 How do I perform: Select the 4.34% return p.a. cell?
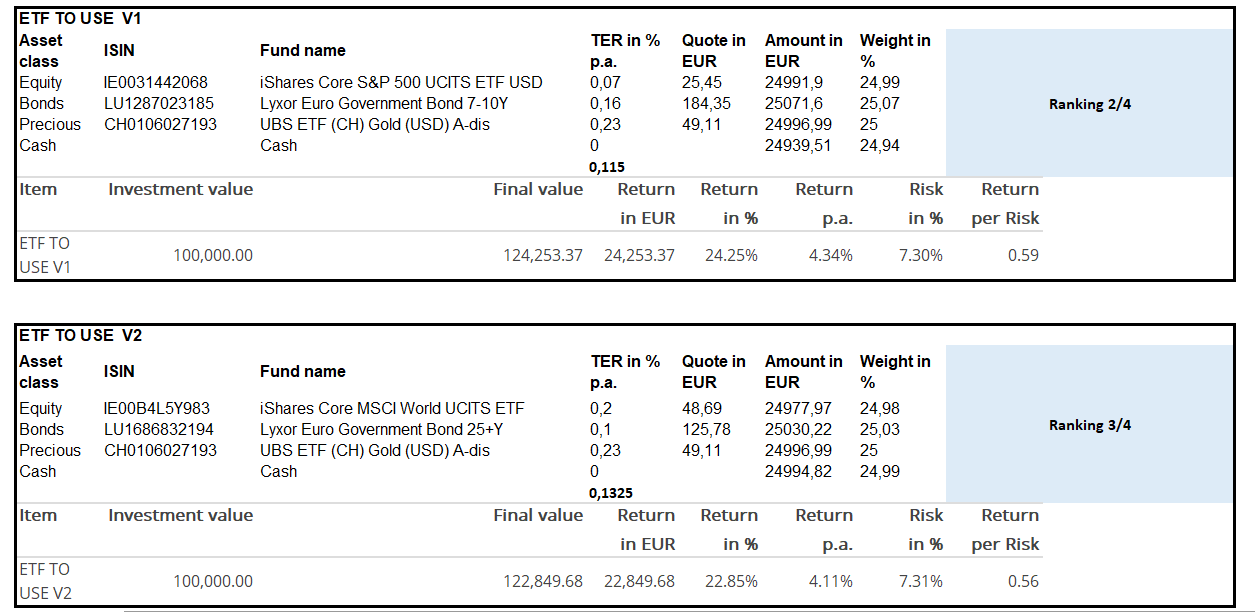pyautogui.click(x=830, y=255)
